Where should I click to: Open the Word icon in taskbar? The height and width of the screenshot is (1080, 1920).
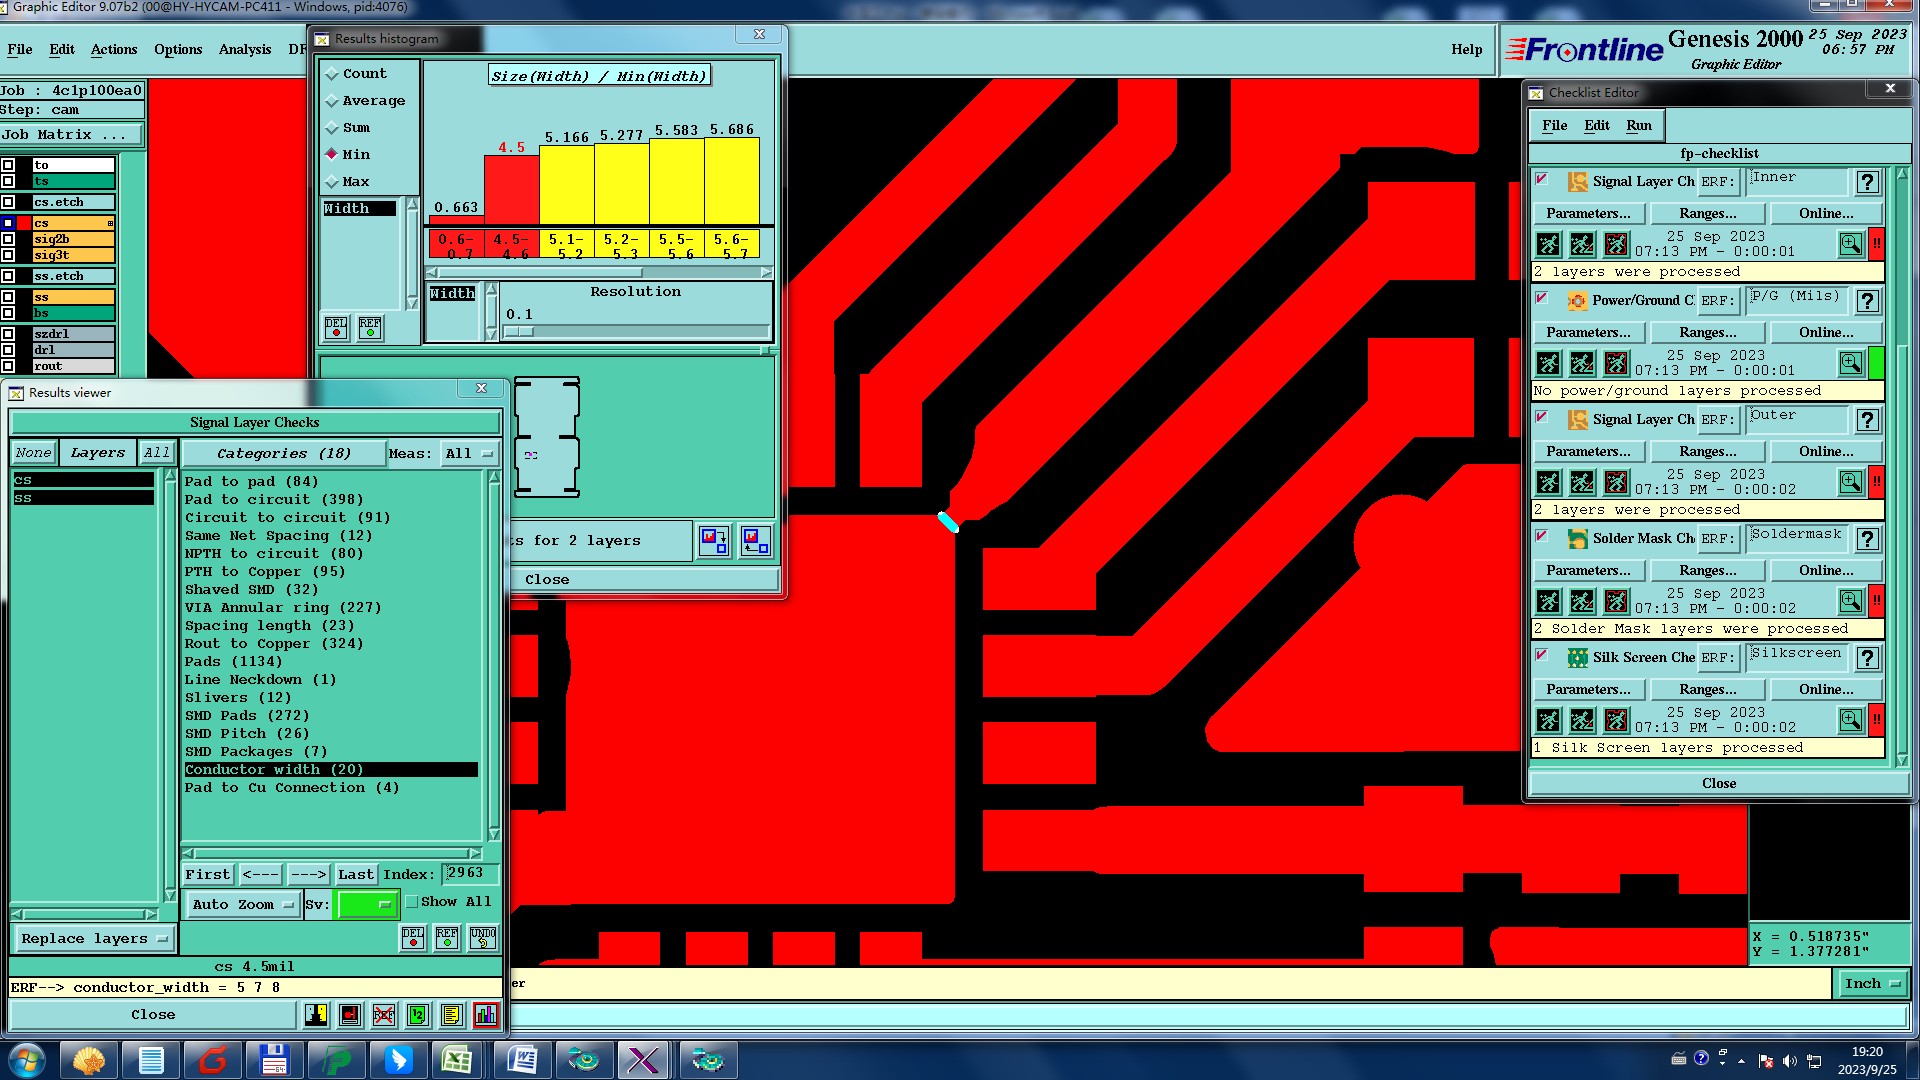(x=522, y=1059)
